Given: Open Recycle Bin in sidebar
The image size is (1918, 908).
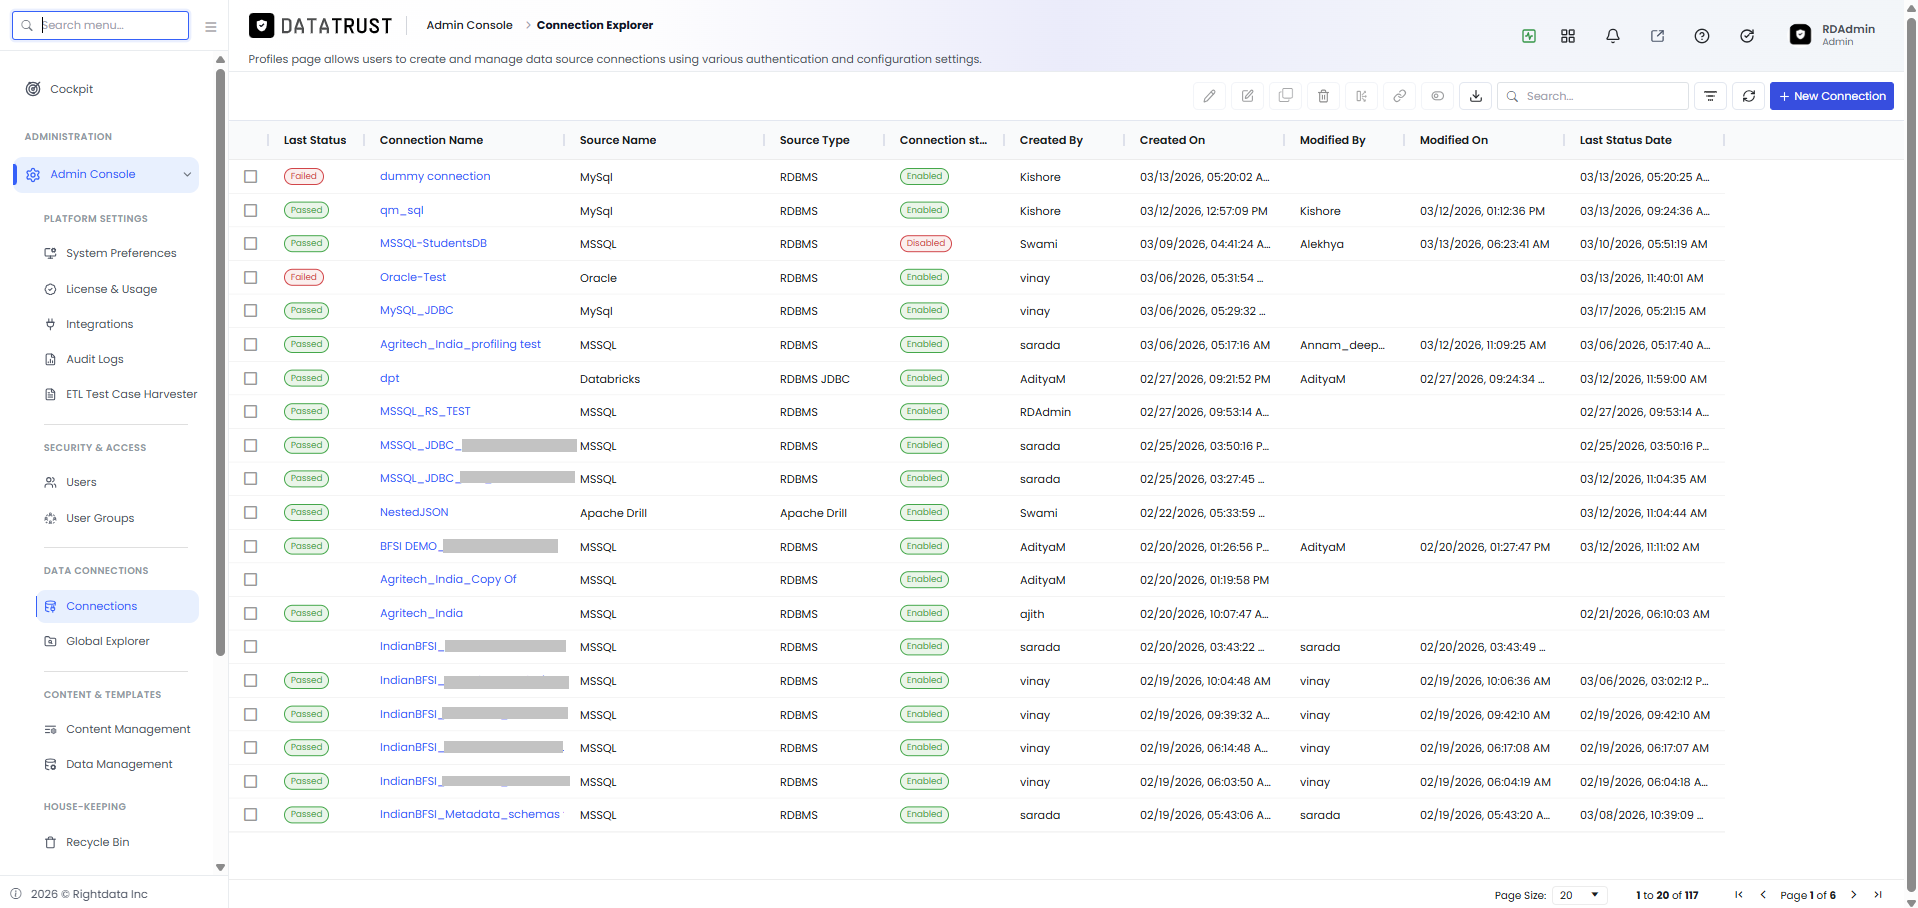Looking at the screenshot, I should (x=97, y=843).
